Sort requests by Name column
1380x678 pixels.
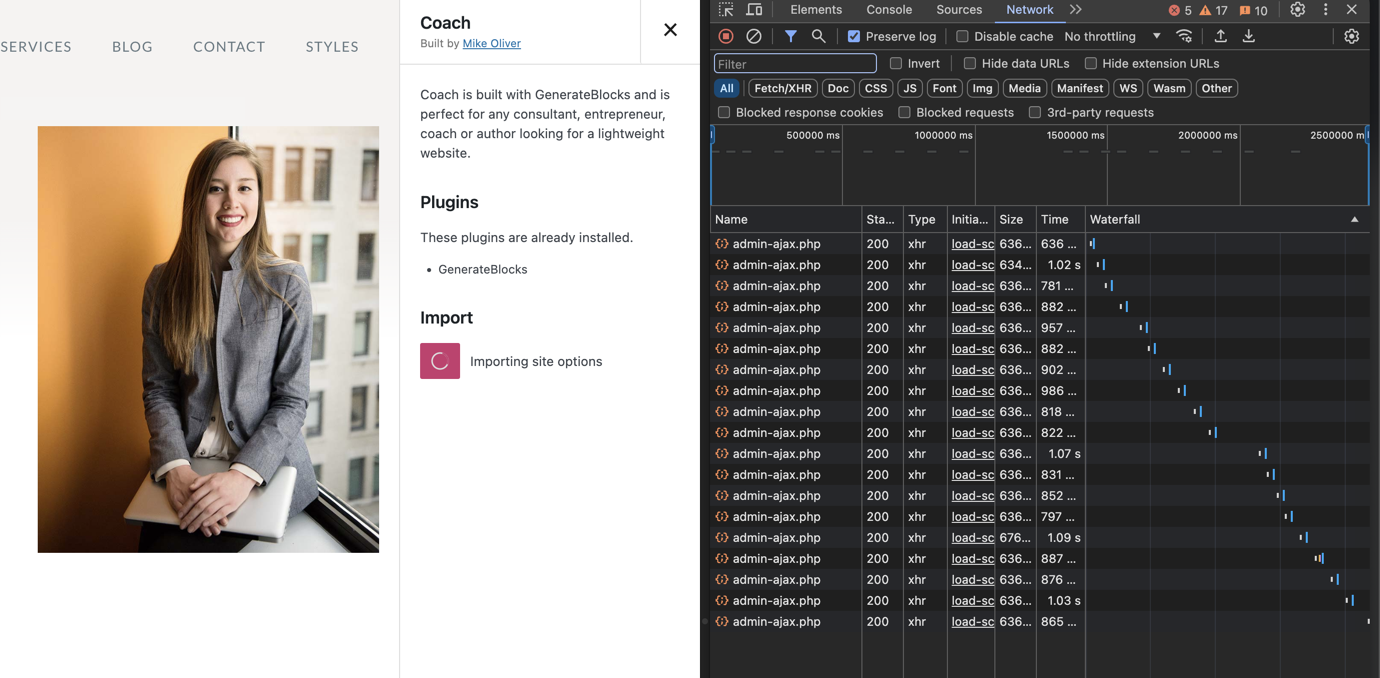pyautogui.click(x=786, y=219)
